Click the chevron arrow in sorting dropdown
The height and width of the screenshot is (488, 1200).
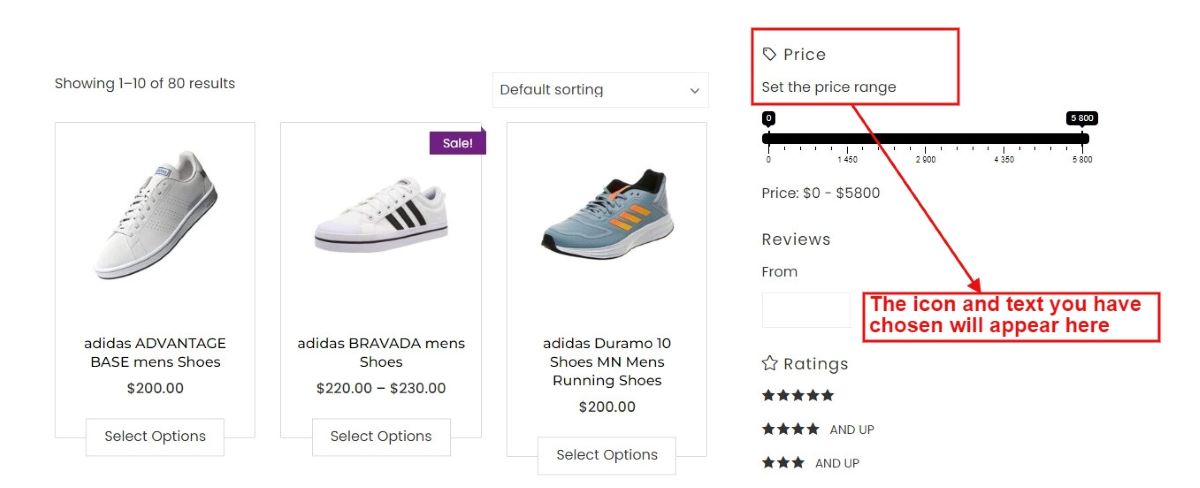695,91
